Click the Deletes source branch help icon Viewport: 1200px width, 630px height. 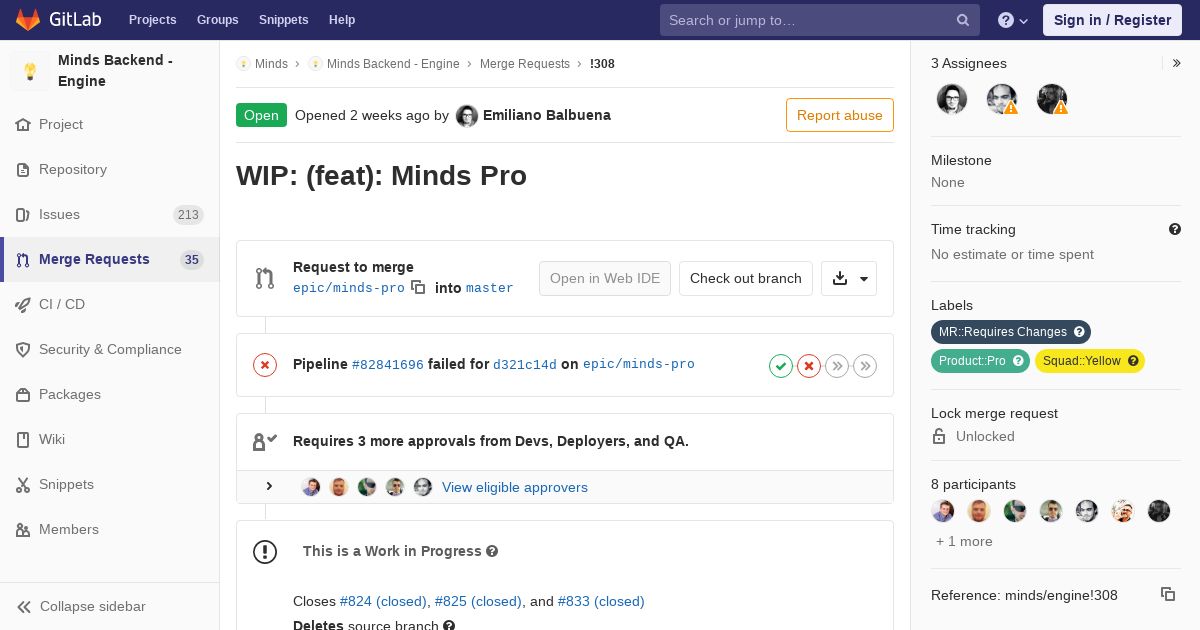tap(449, 626)
